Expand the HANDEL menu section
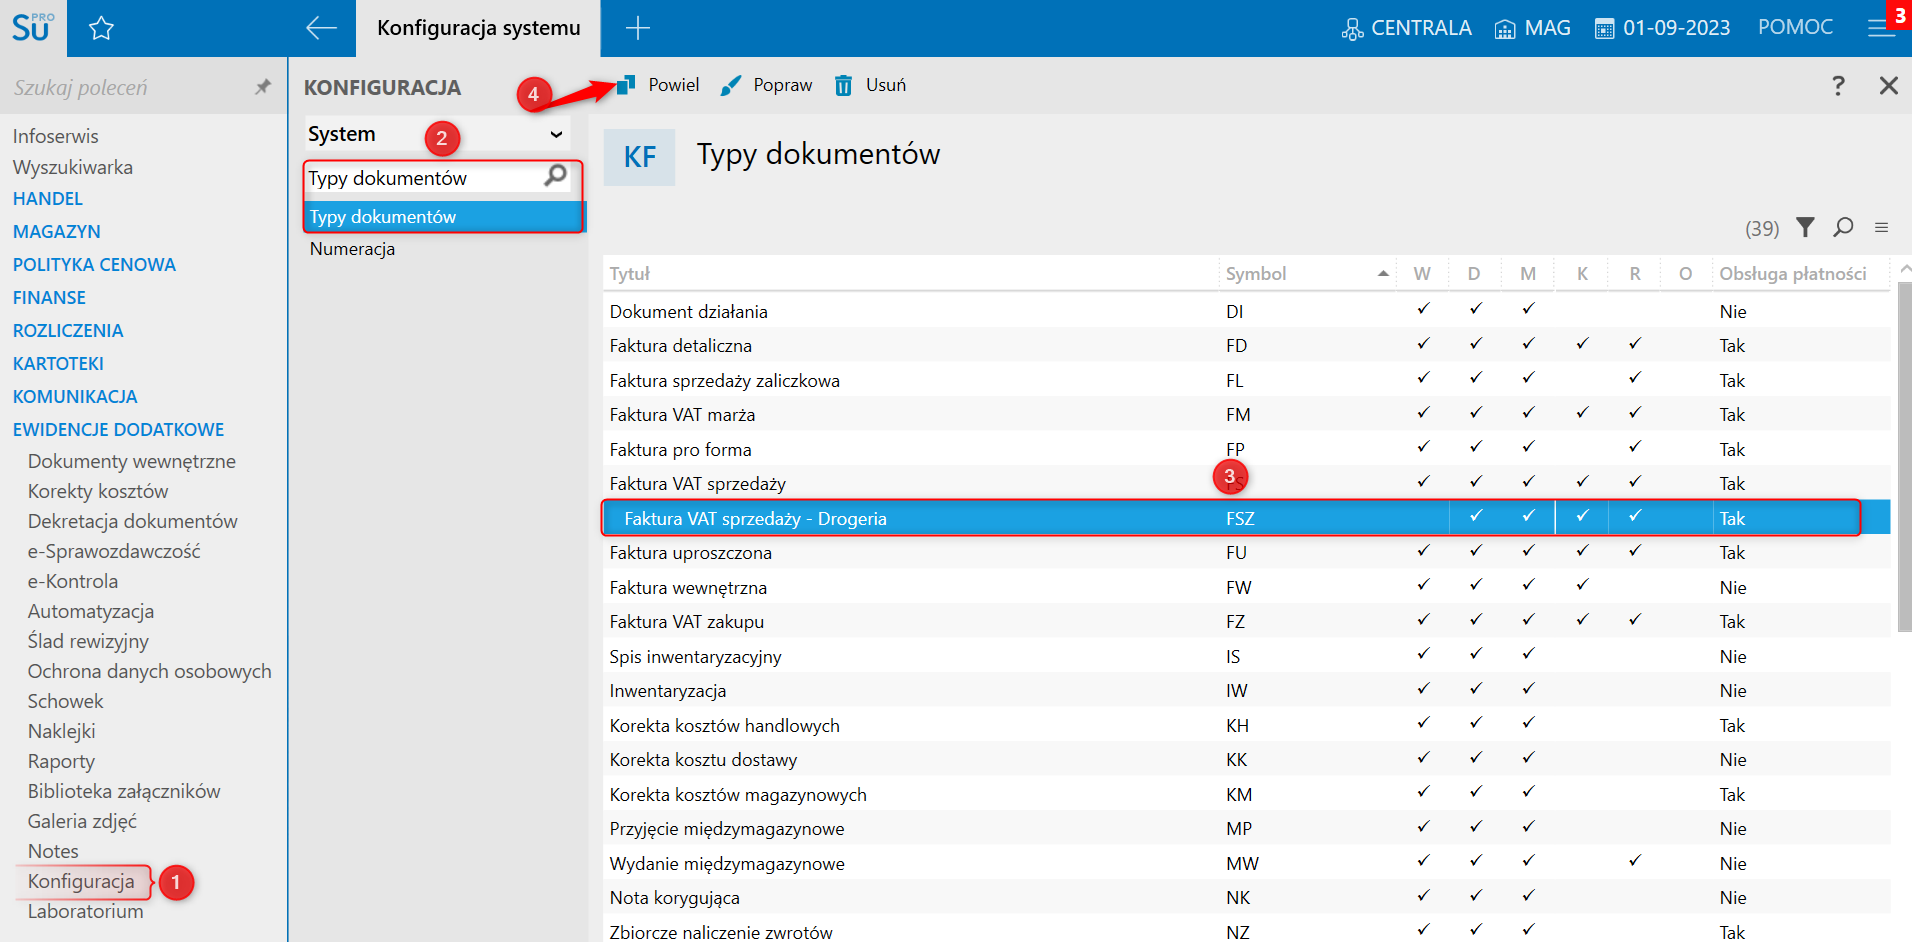This screenshot has height=942, width=1912. point(48,199)
